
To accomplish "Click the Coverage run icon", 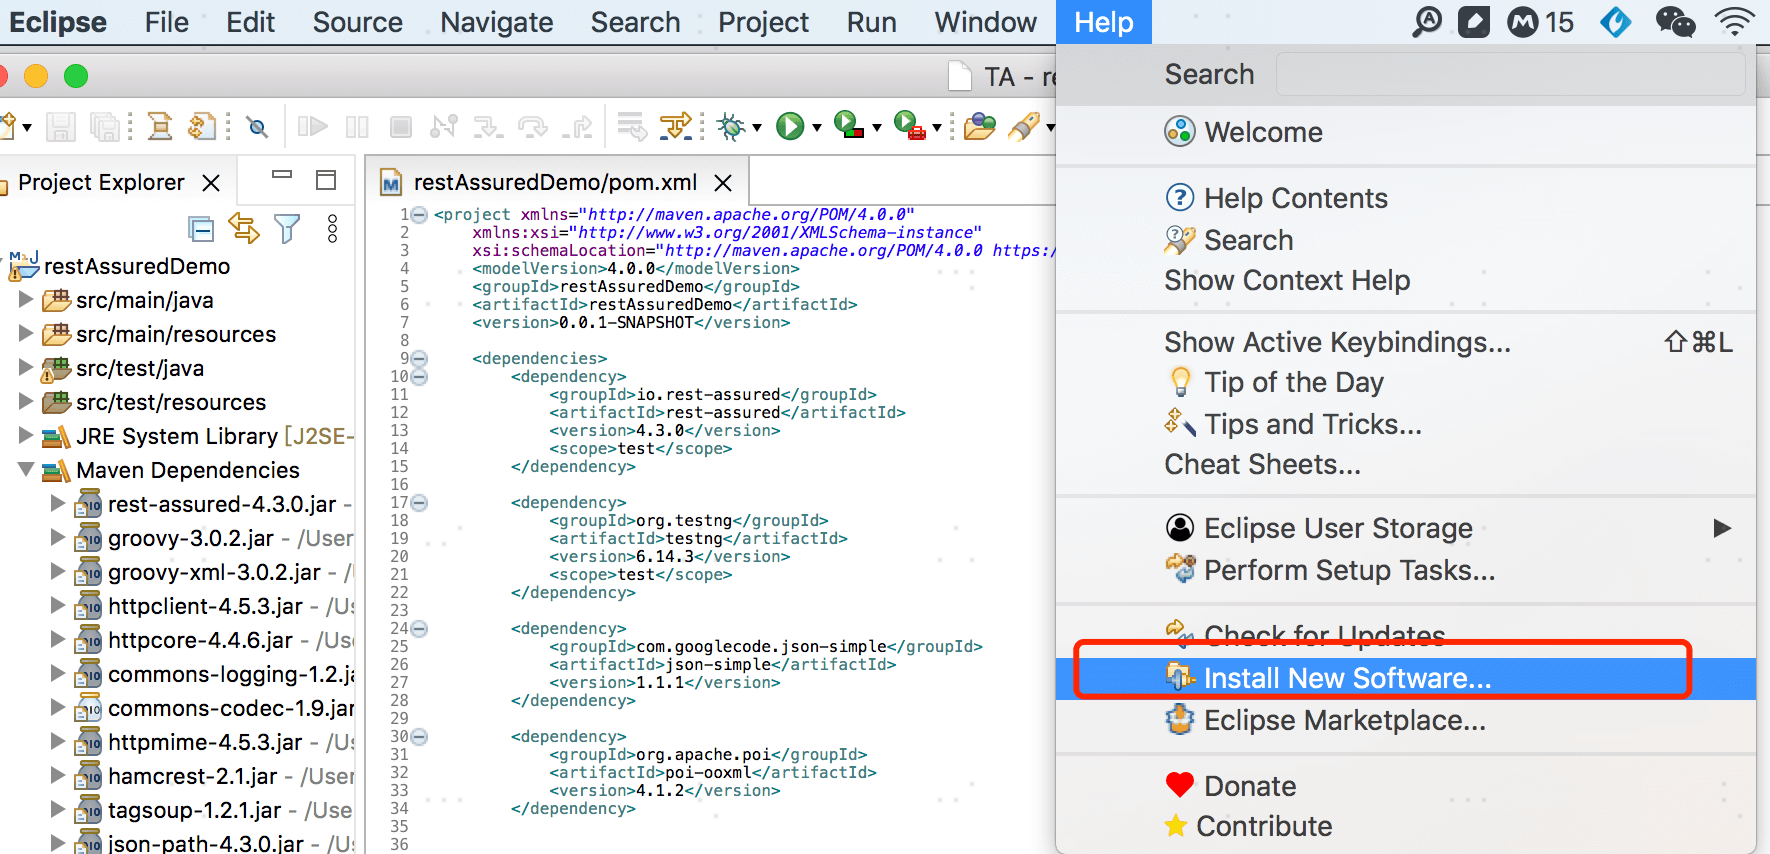I will pos(848,125).
